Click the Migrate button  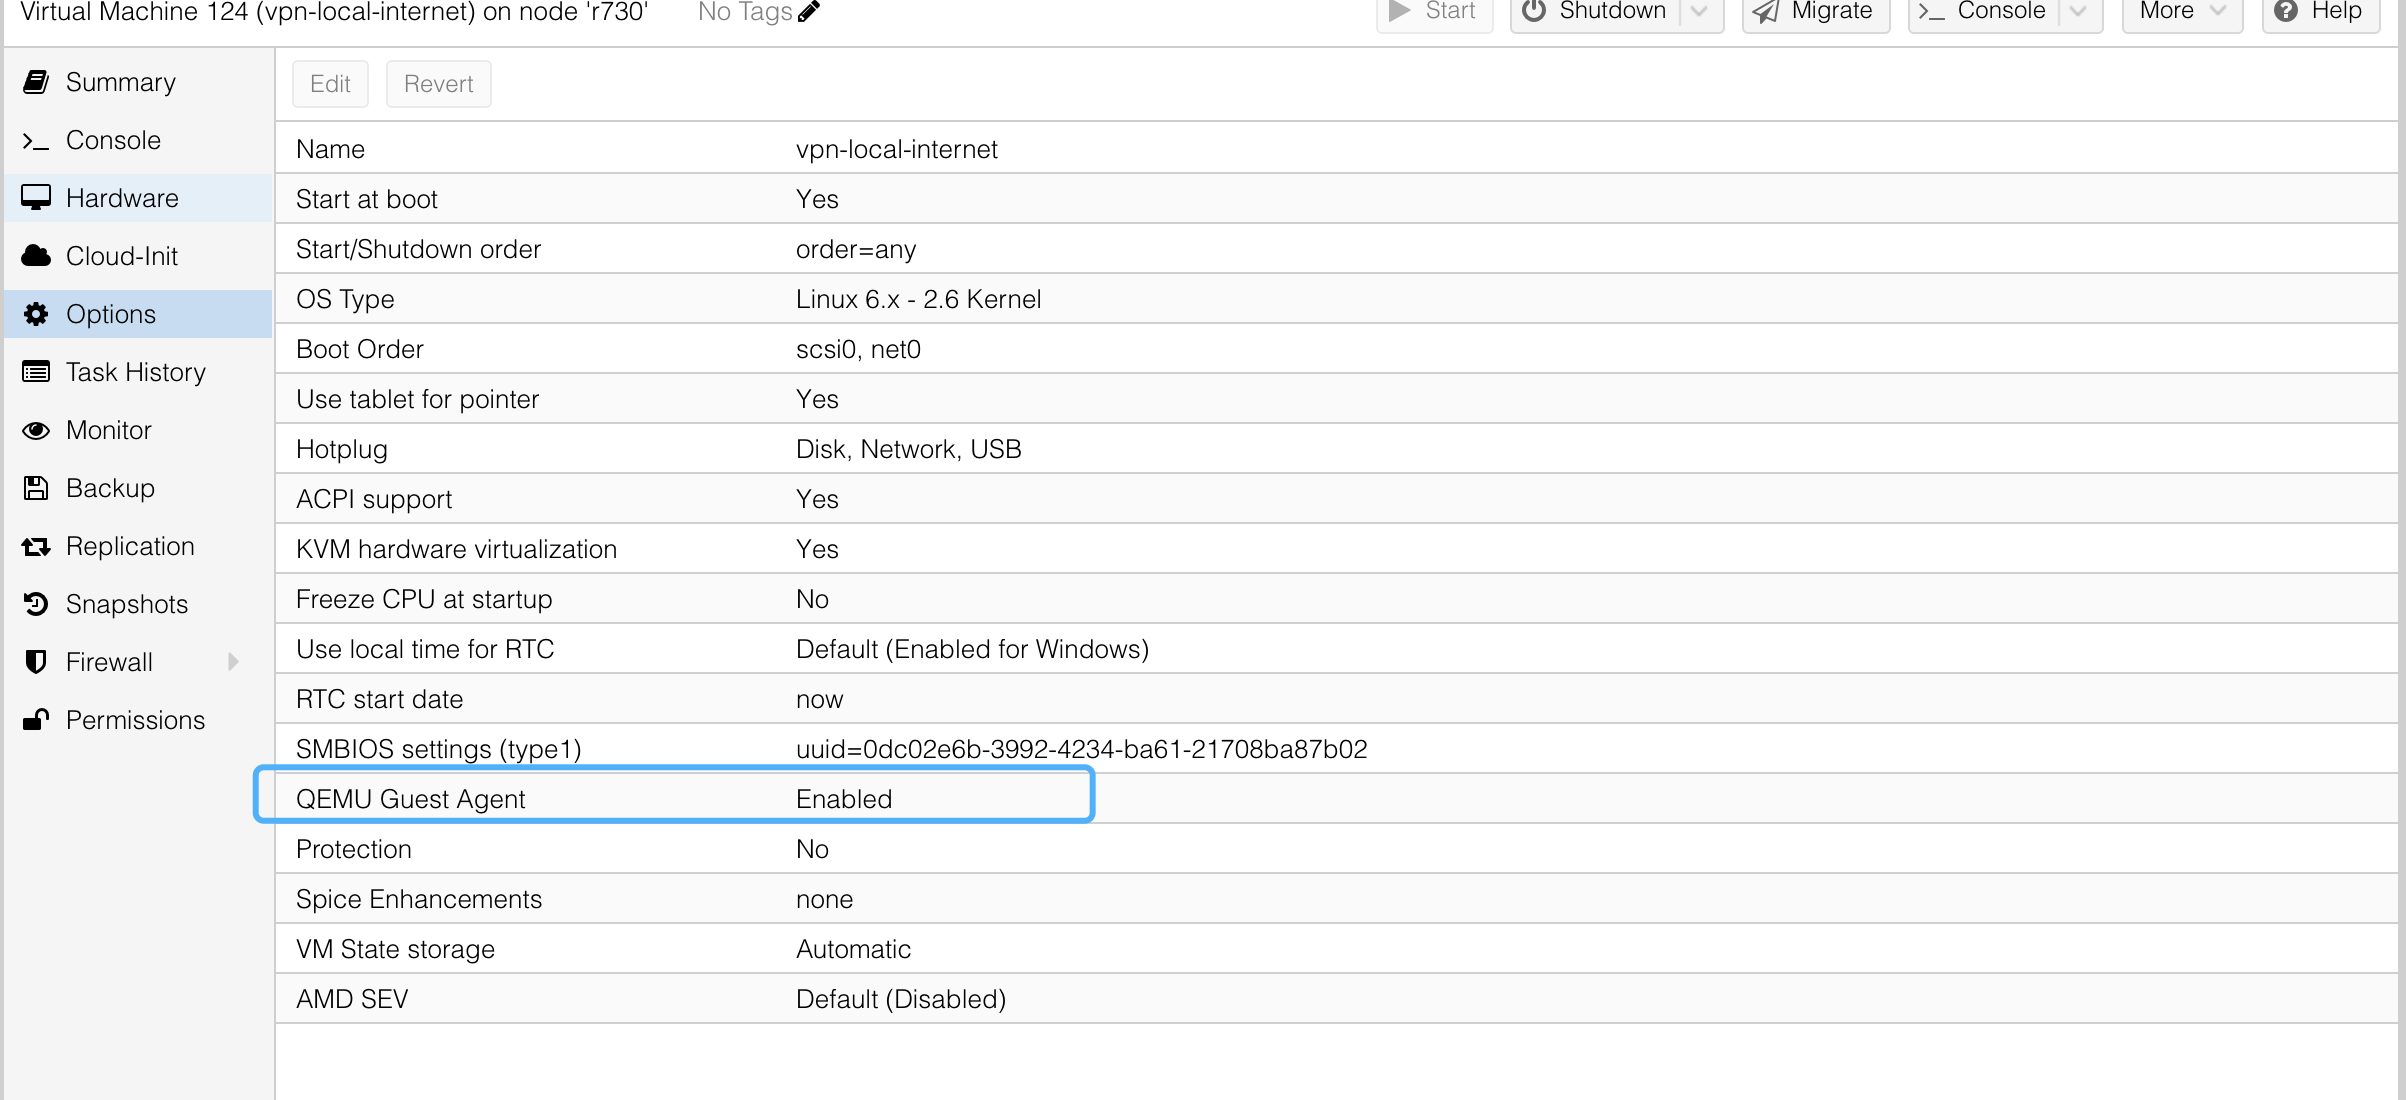tap(1815, 12)
